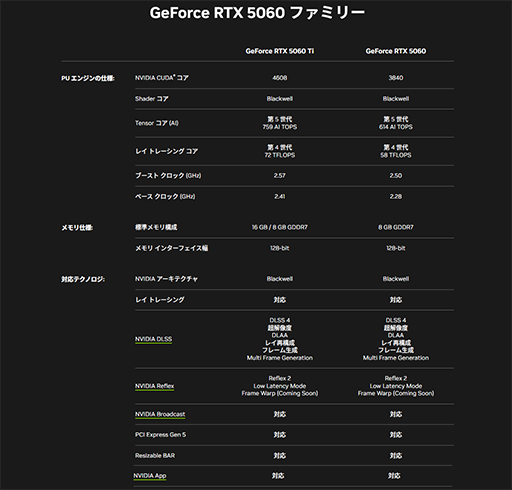Screen dimensions: 512x490
Task: Click 対応 in NVIDIA App row for RTX 5060 Ti
Action: tap(278, 476)
